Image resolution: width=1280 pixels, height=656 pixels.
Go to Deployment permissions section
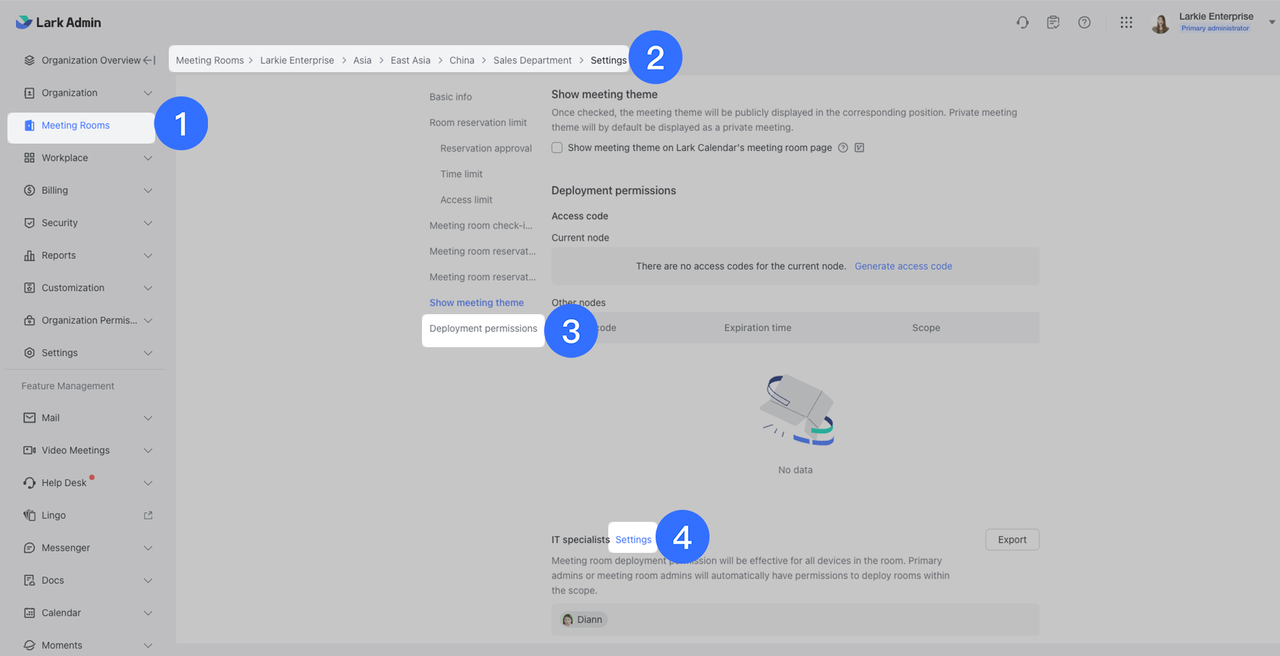483,328
